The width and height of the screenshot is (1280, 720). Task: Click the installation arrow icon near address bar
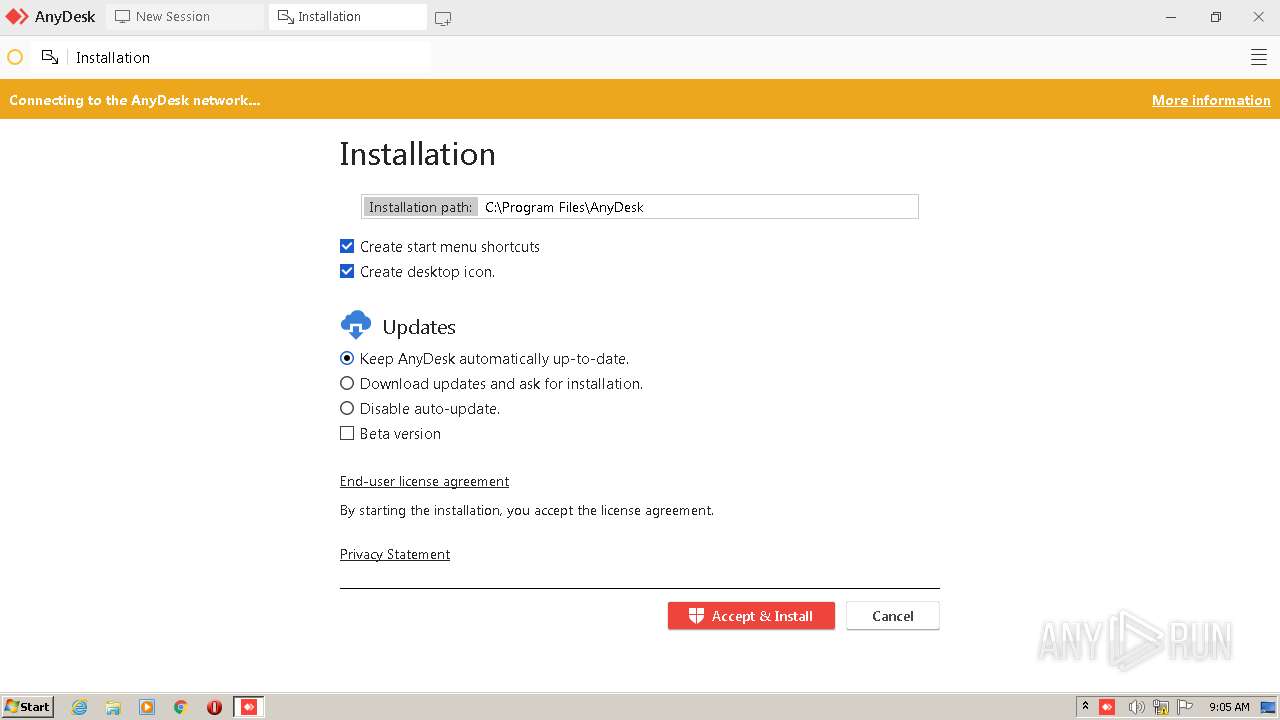tap(49, 57)
